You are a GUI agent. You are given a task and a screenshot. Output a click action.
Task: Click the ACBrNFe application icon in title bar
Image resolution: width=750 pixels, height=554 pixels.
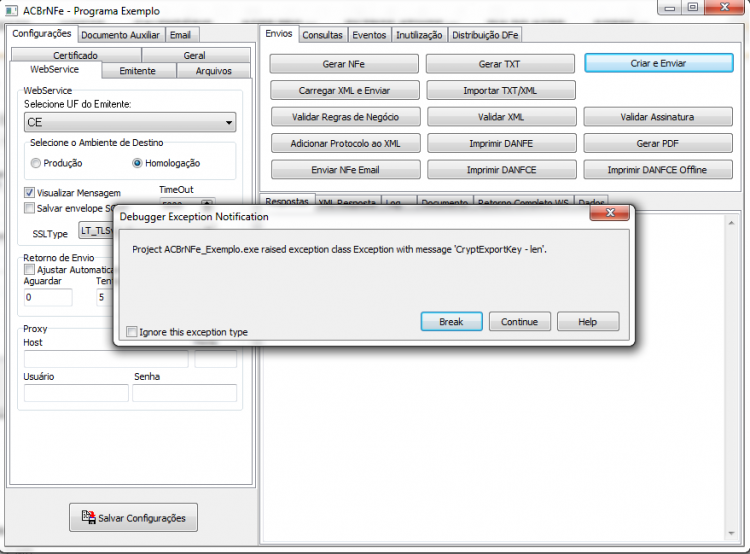(x=11, y=11)
